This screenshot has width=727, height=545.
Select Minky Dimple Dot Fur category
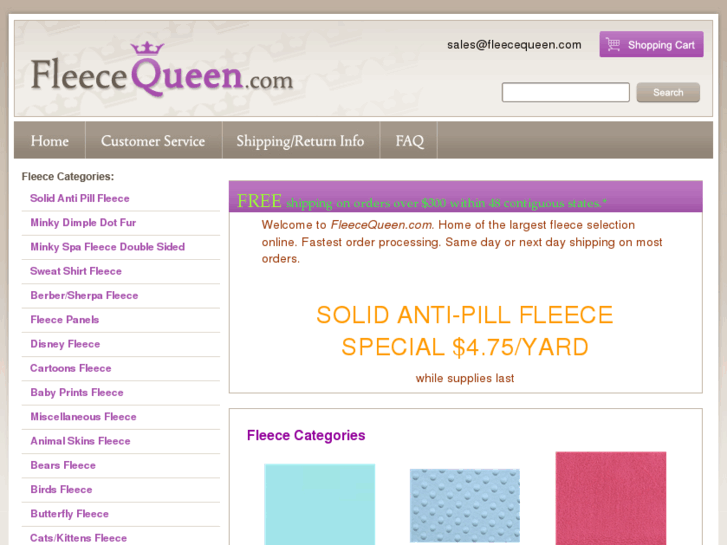[x=83, y=223]
